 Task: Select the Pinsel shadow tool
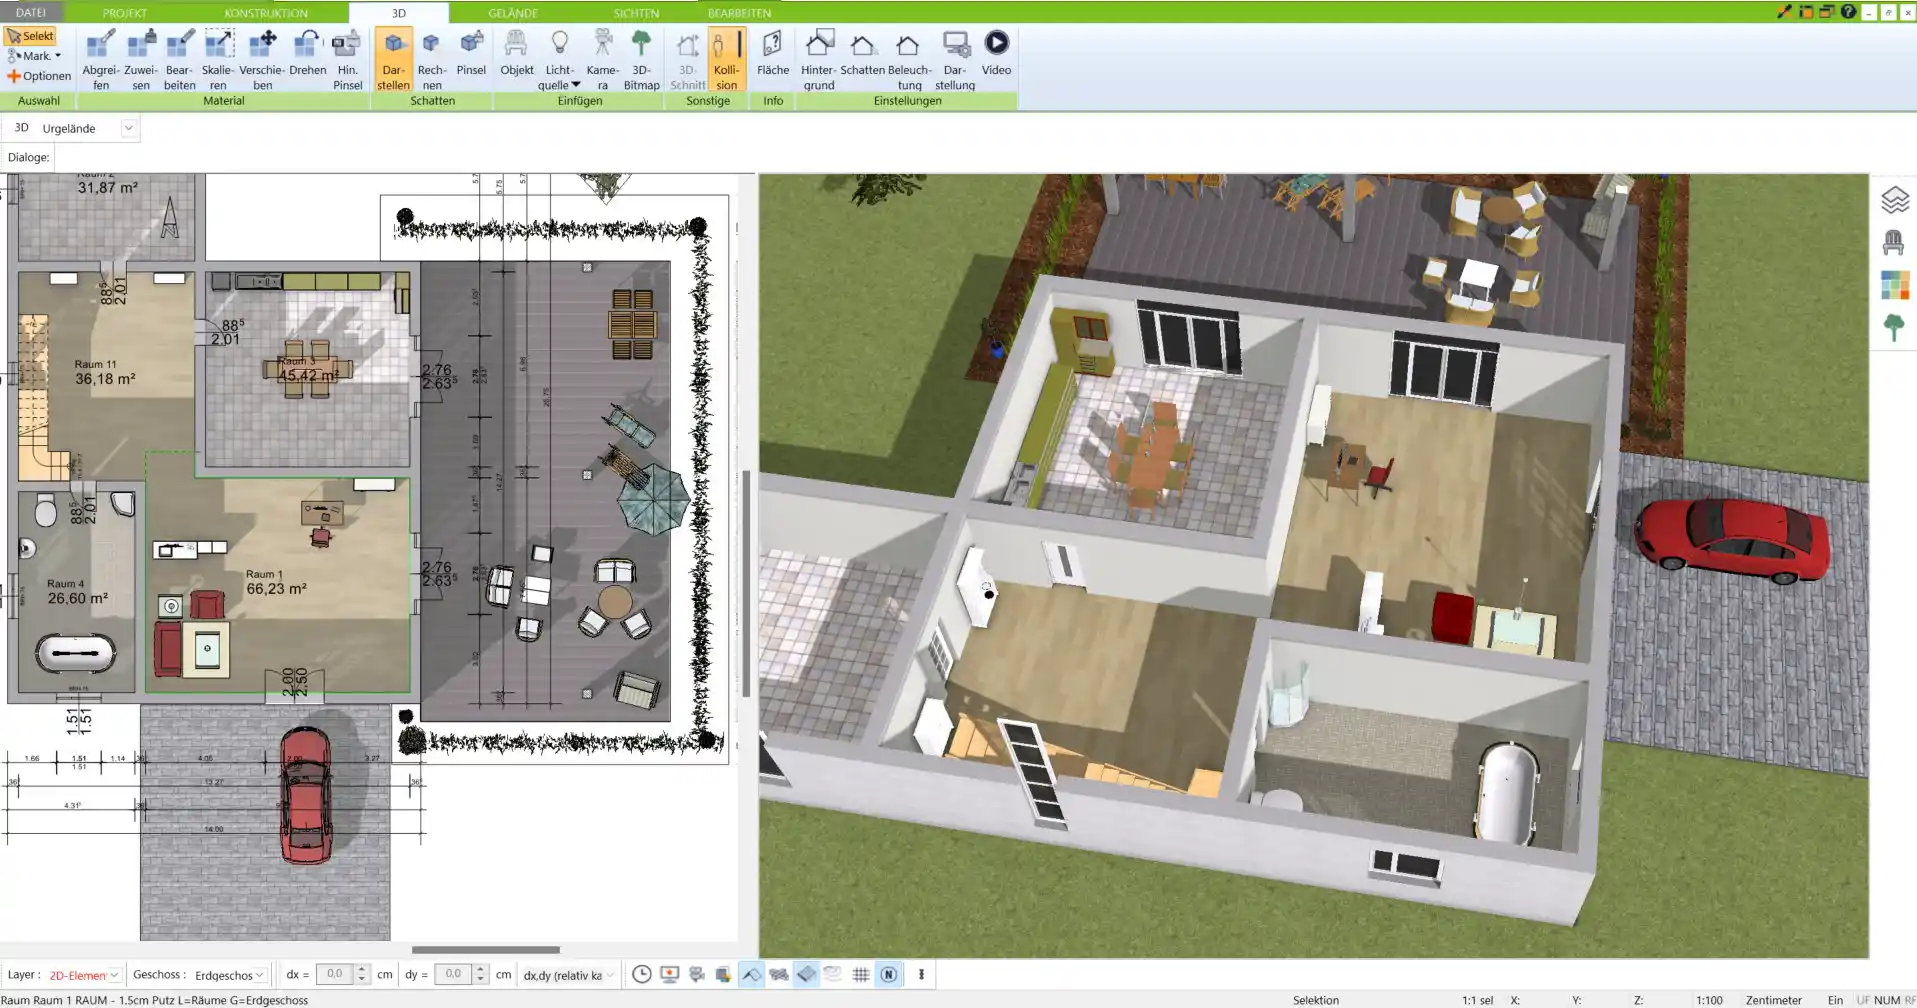pos(471,53)
